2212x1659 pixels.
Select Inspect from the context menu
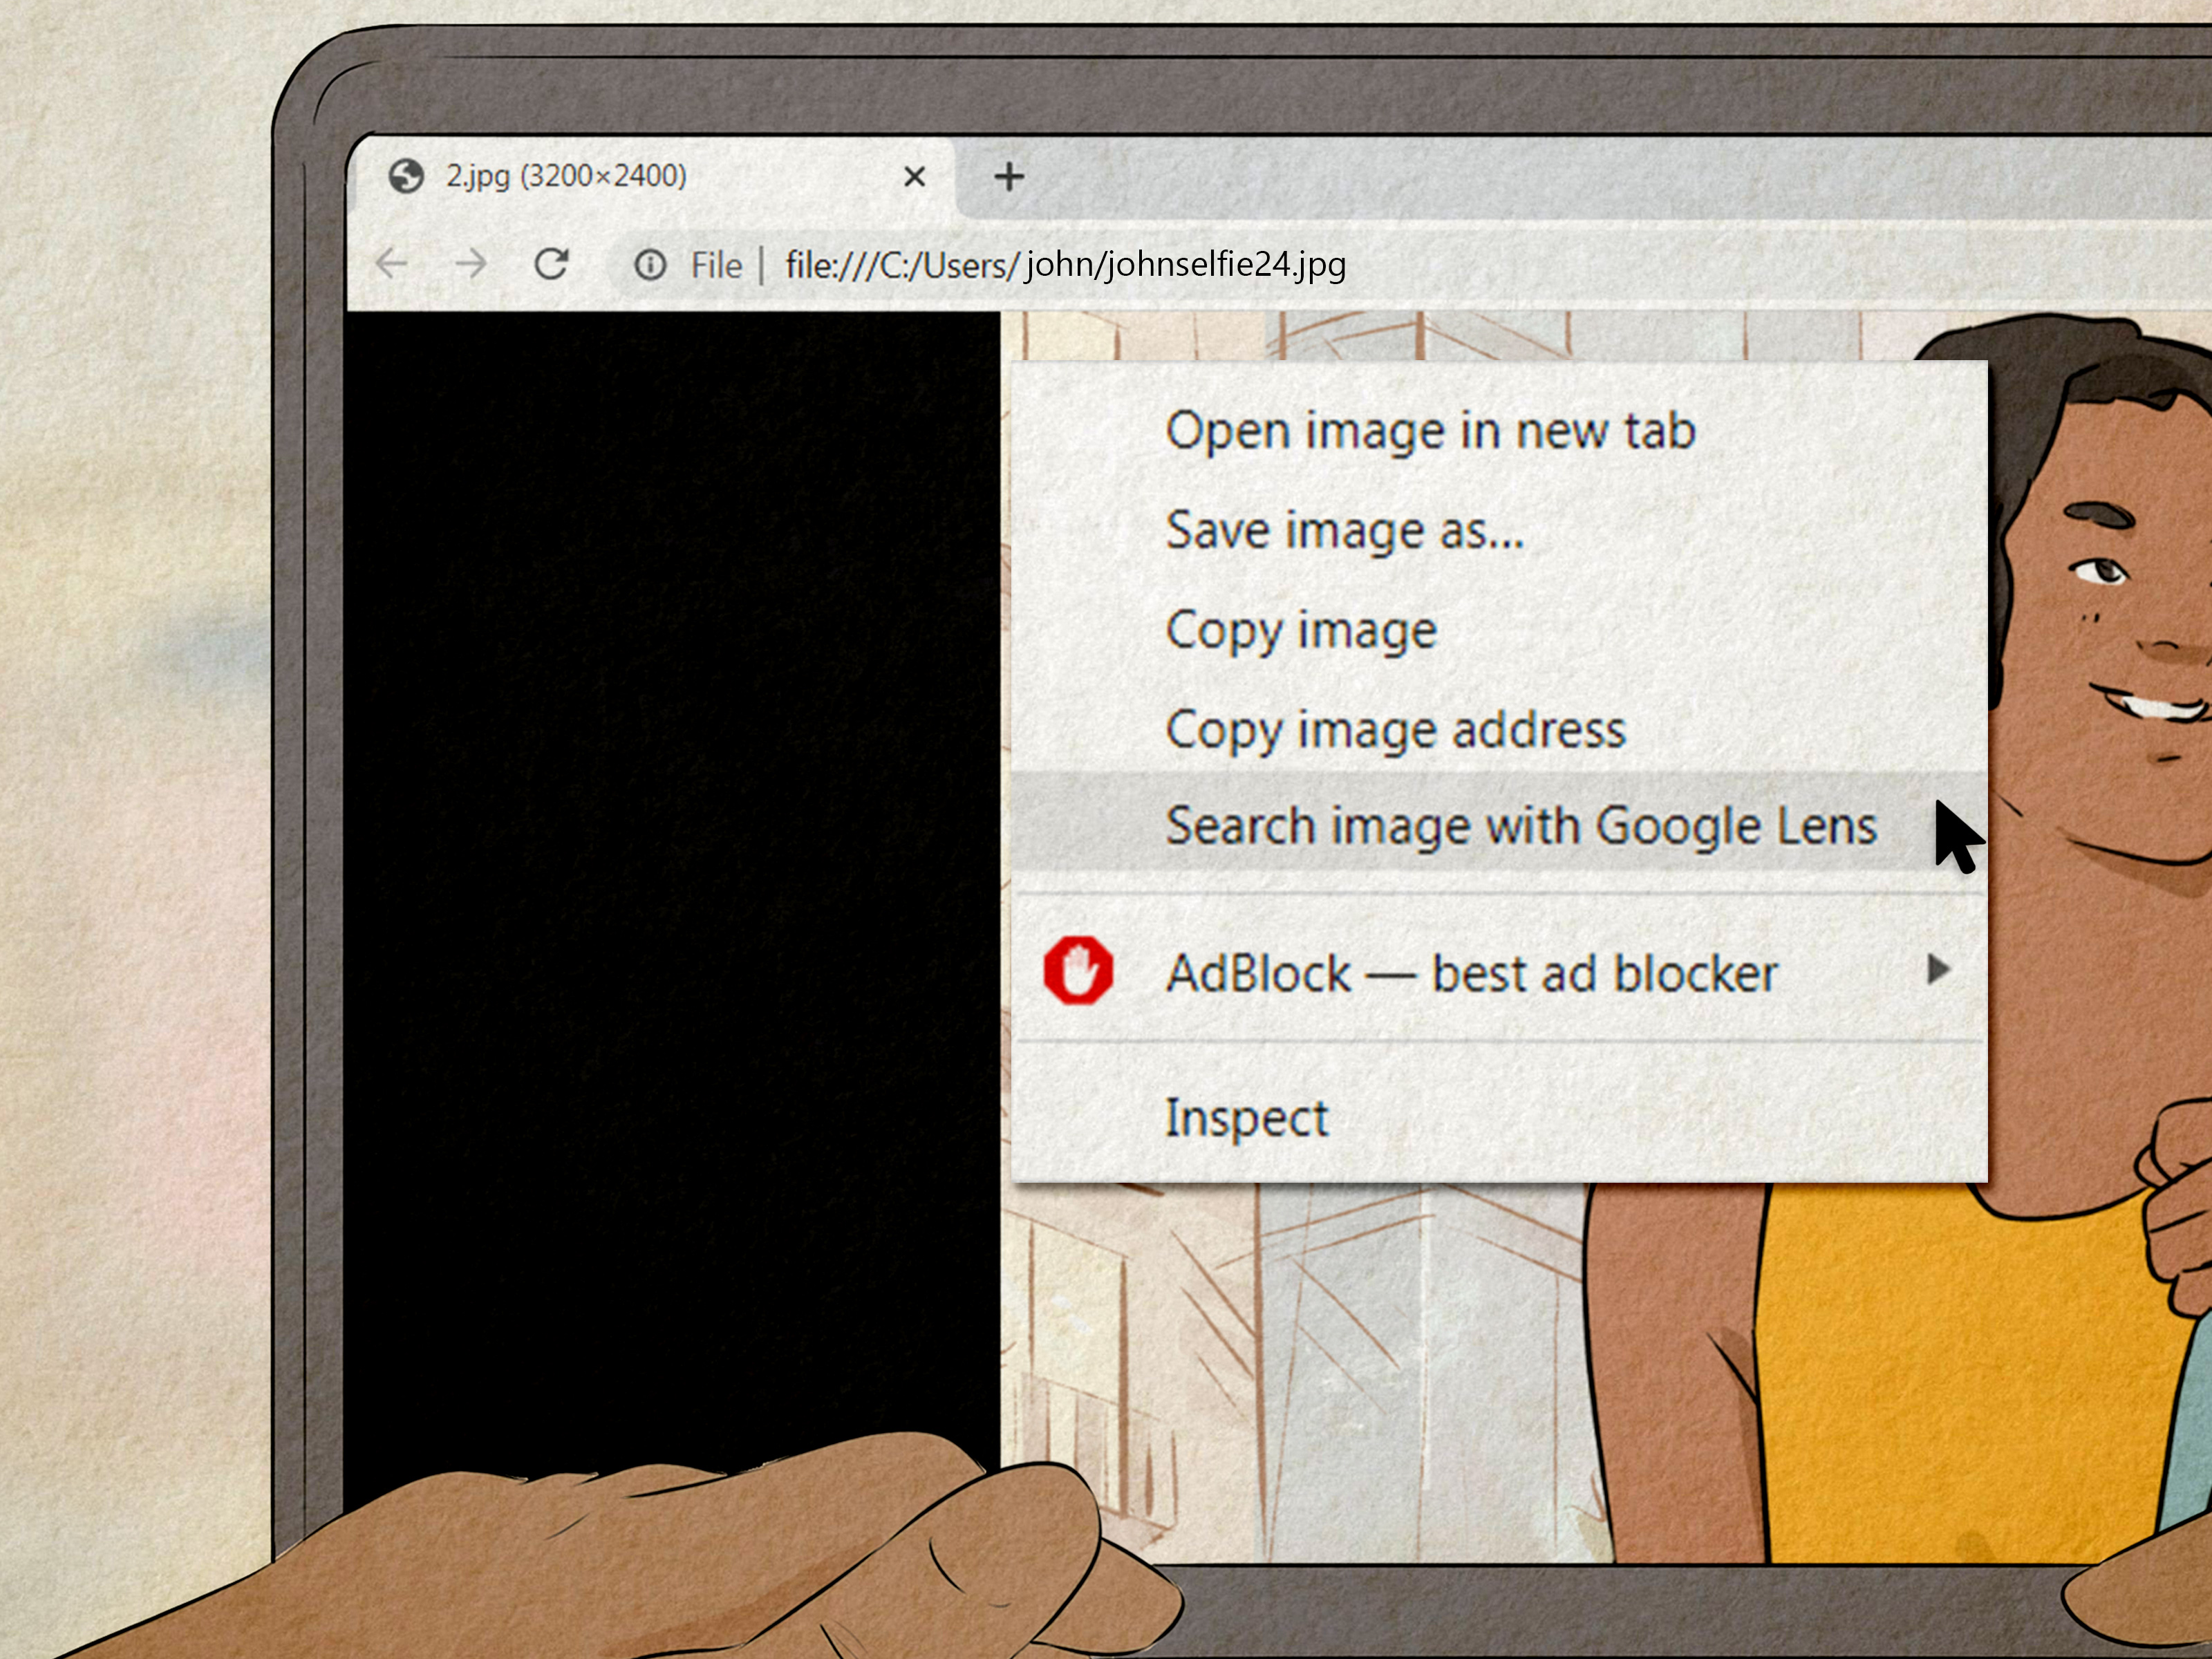click(x=1247, y=1117)
